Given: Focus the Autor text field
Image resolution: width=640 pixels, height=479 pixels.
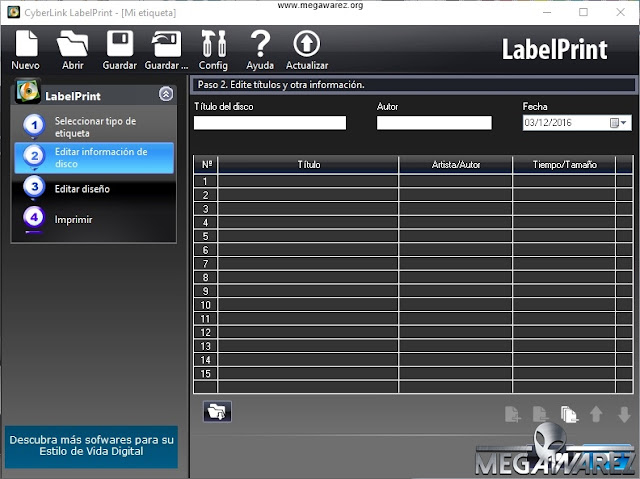Looking at the screenshot, I should pos(434,123).
